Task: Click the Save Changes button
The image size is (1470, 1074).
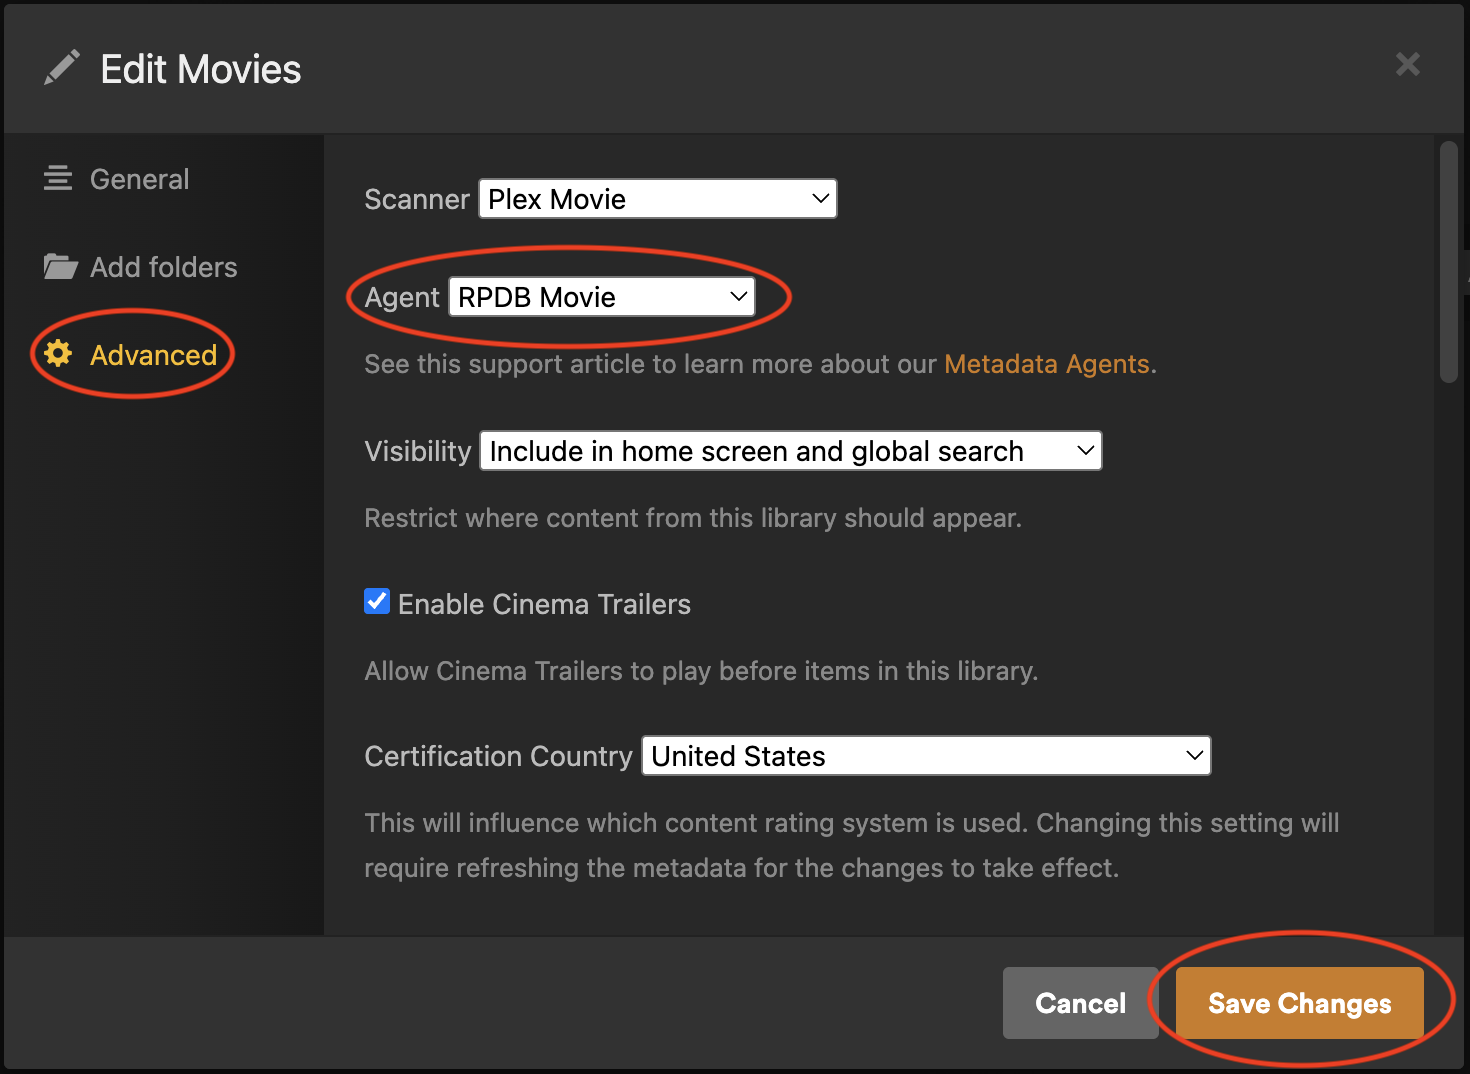Action: point(1299,1003)
